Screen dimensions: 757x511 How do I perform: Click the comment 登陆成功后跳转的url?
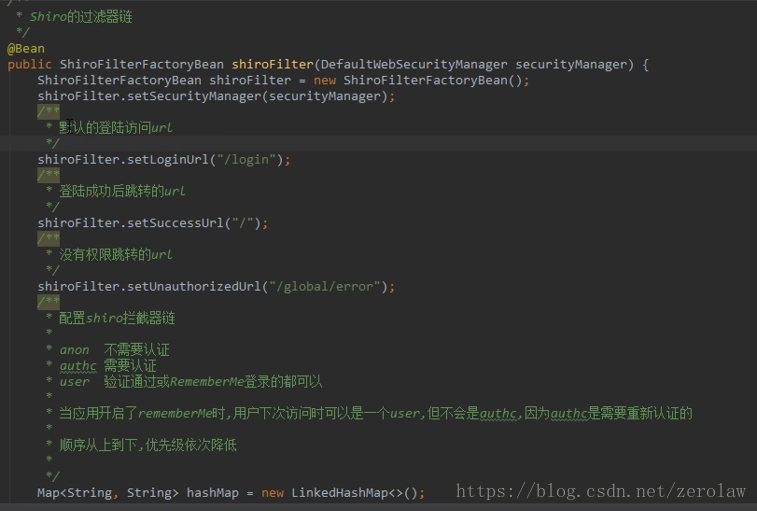tap(122, 191)
